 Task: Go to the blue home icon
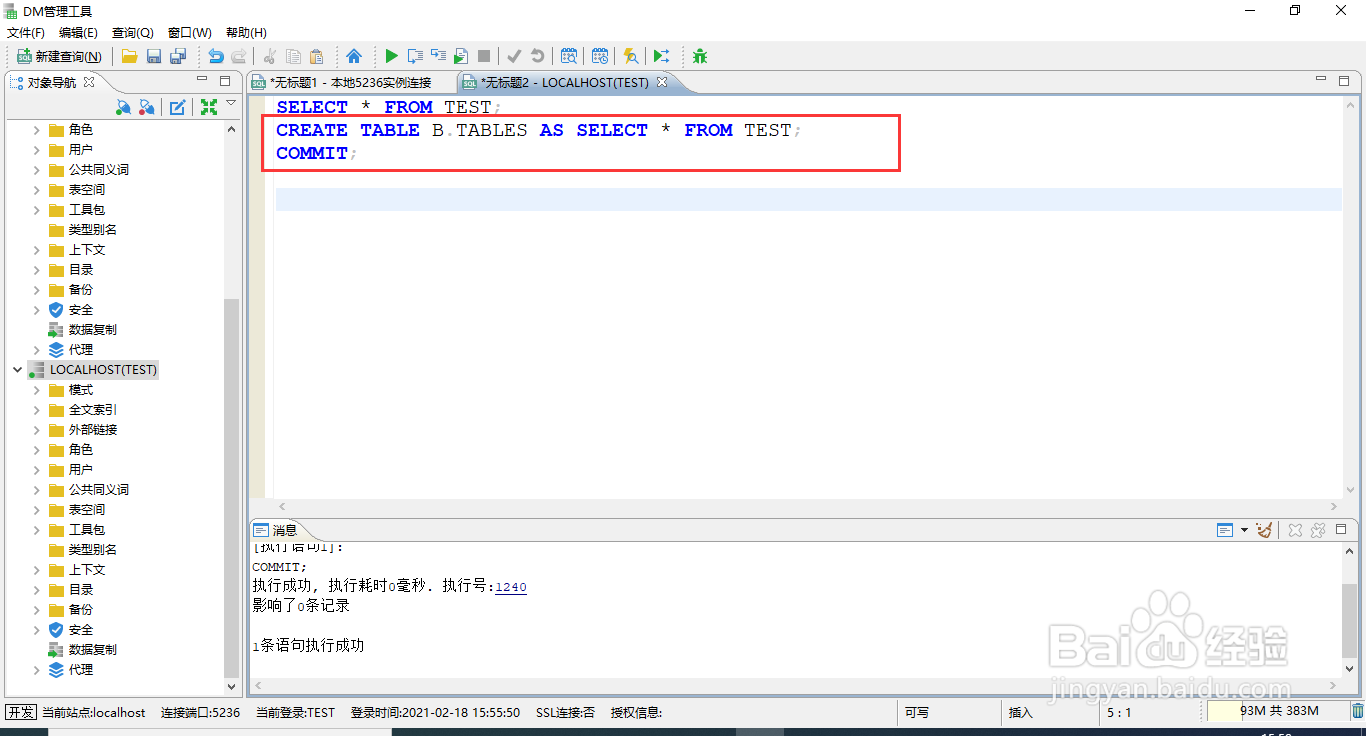(354, 57)
